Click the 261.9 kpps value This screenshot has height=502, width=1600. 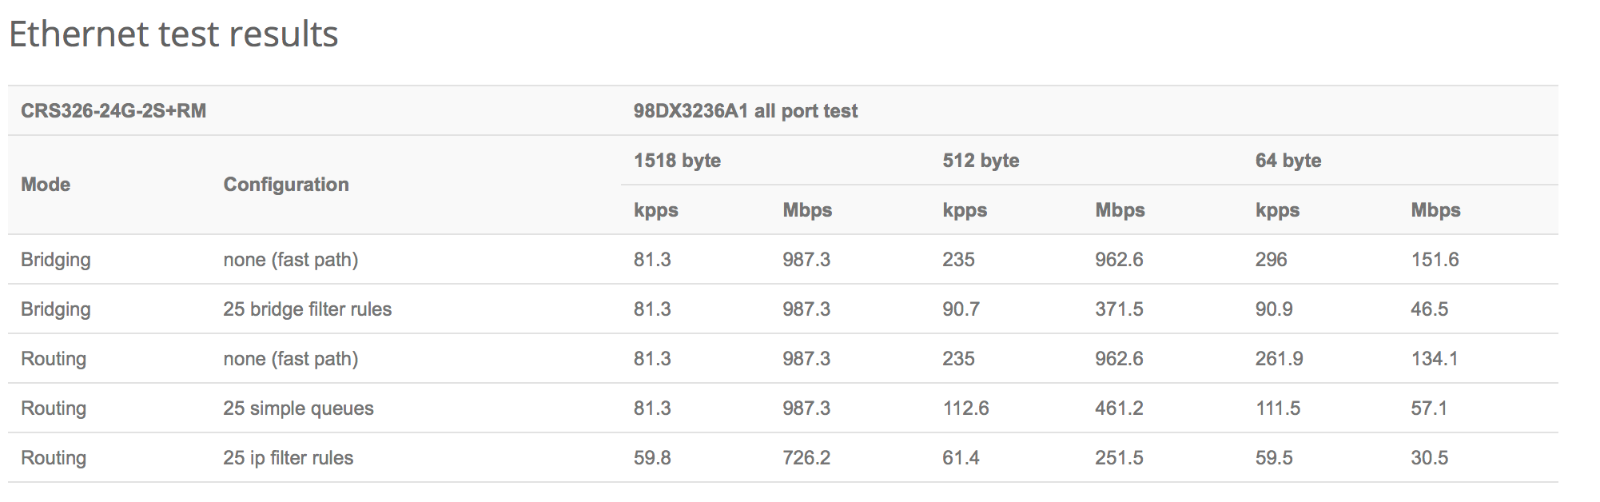pos(1279,358)
